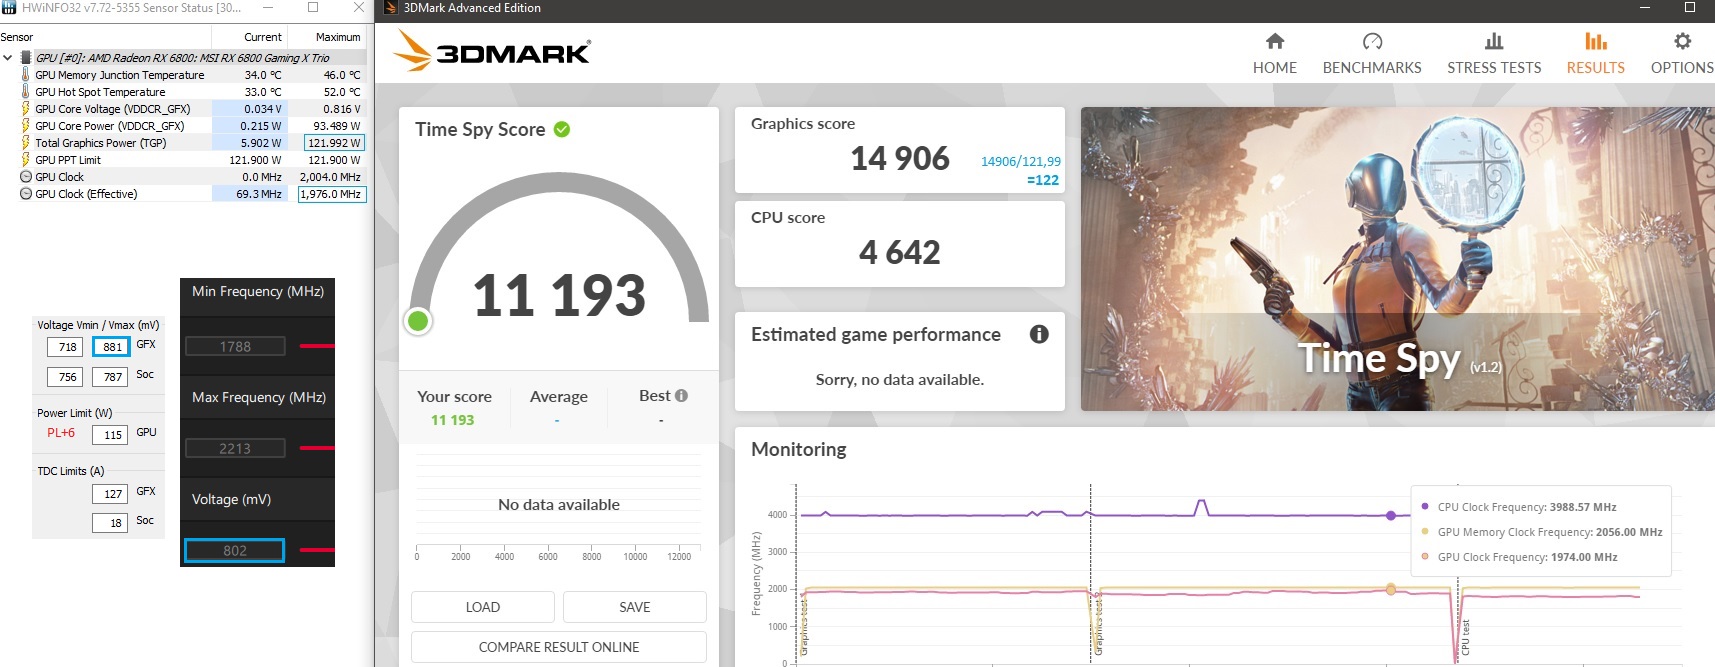Click the 11 193 Time Spy score number

tap(559, 295)
